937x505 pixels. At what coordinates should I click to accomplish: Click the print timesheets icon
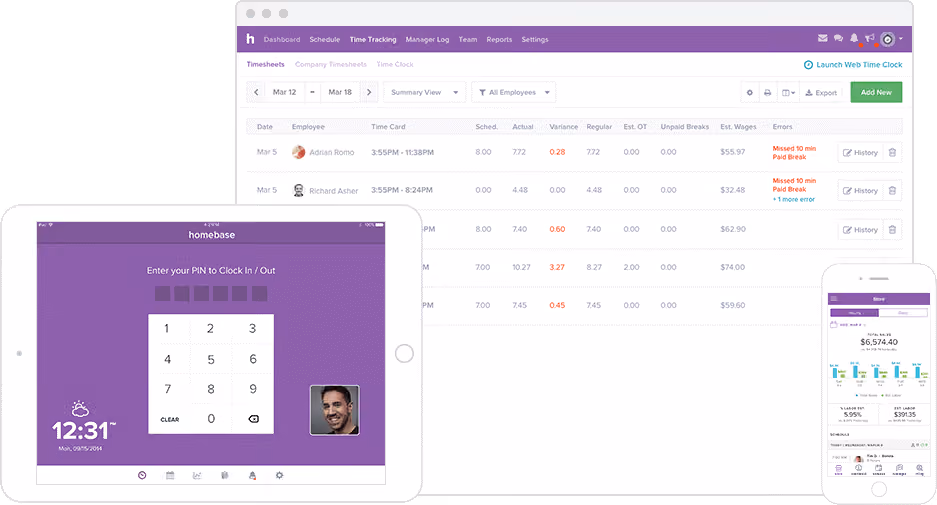[x=767, y=93]
